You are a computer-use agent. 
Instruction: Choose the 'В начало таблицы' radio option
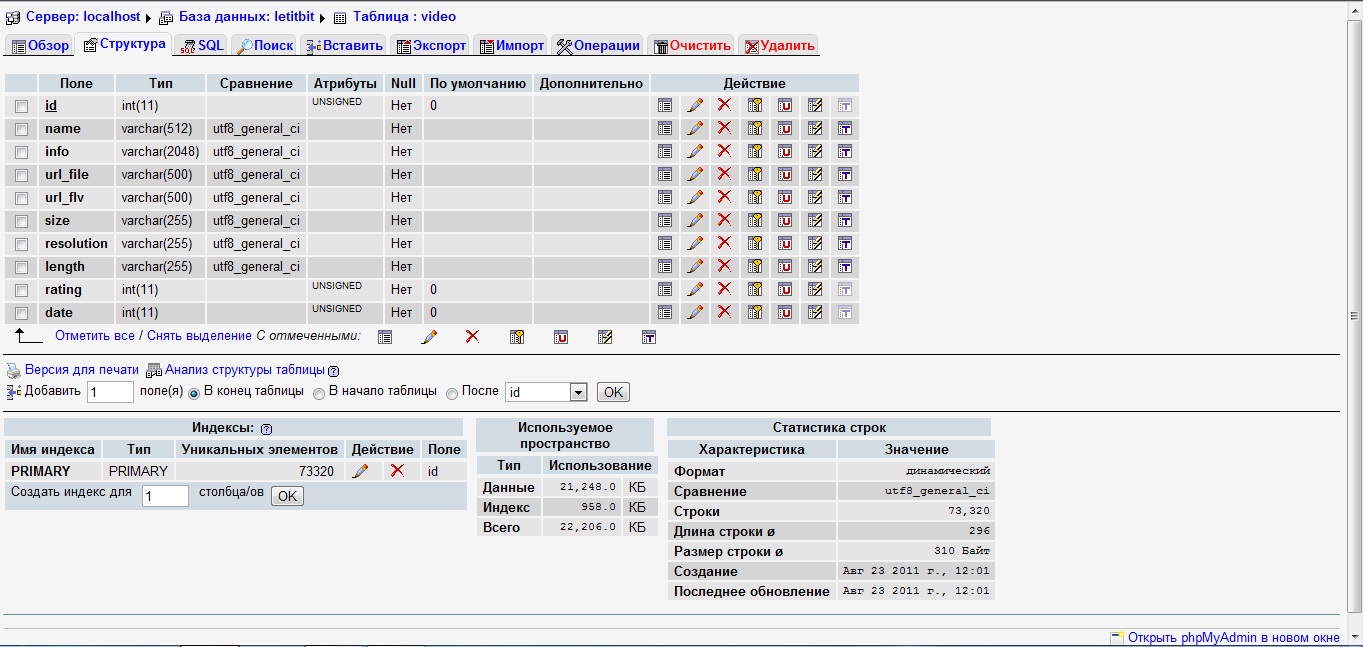pos(319,393)
